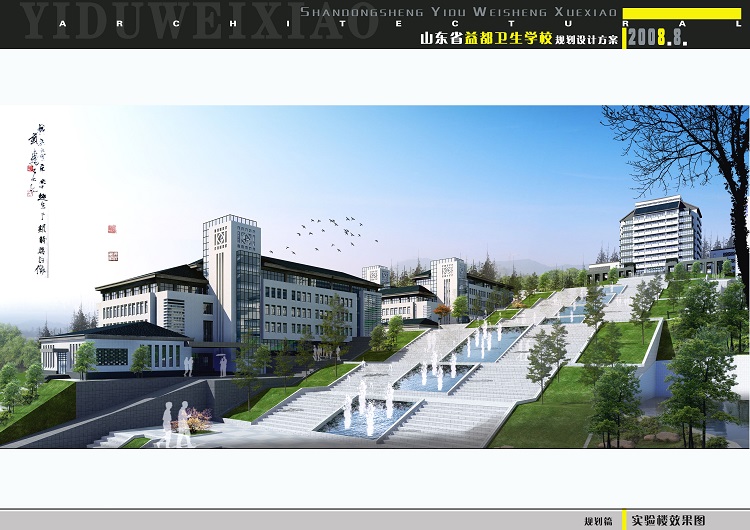Image resolution: width=750 pixels, height=530 pixels.
Task: Click the red seal stamp below calligraphy
Action: [111, 228]
